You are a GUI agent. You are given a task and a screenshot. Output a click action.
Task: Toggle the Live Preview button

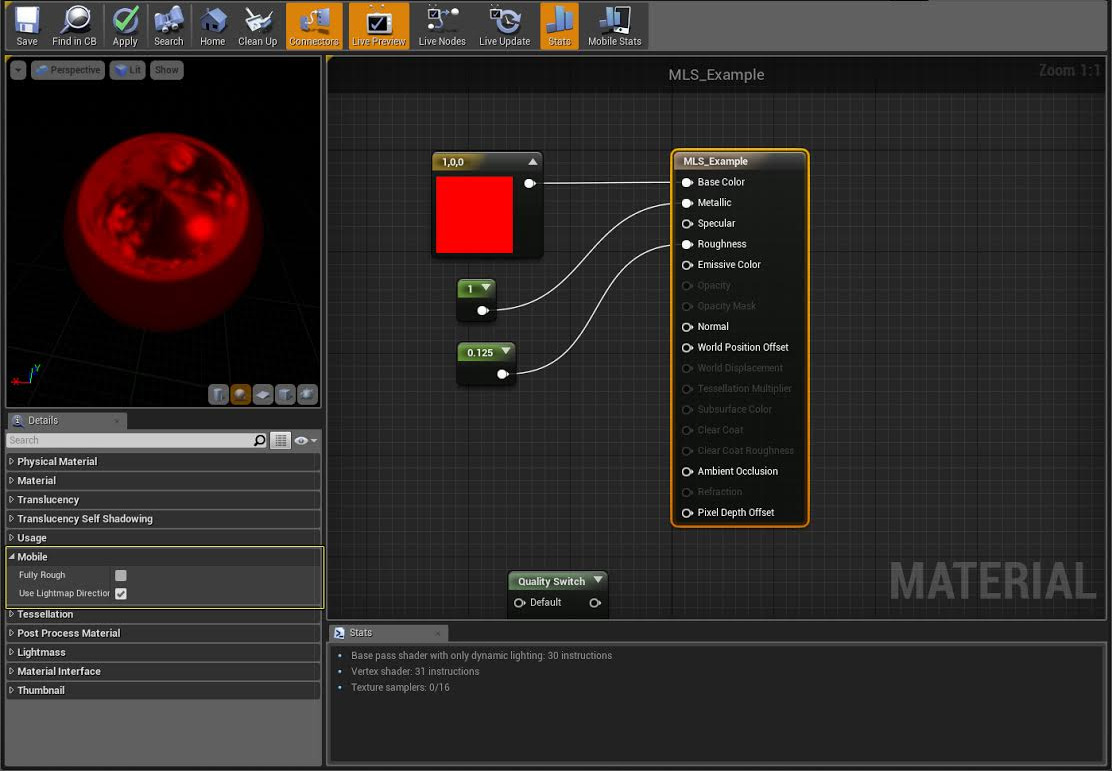379,26
